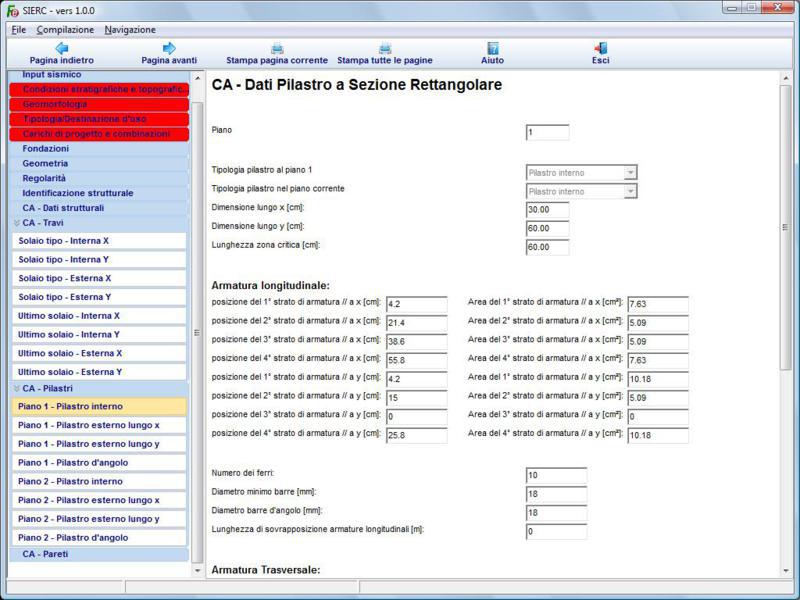This screenshot has width=800, height=600.
Task: Click the Pagina indietro back arrow icon
Action: pos(62,48)
